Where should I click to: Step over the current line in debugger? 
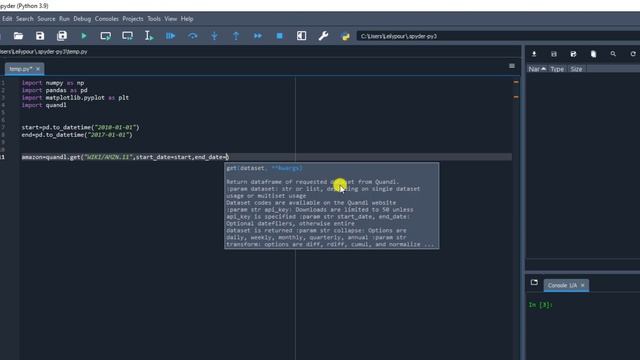pos(193,36)
